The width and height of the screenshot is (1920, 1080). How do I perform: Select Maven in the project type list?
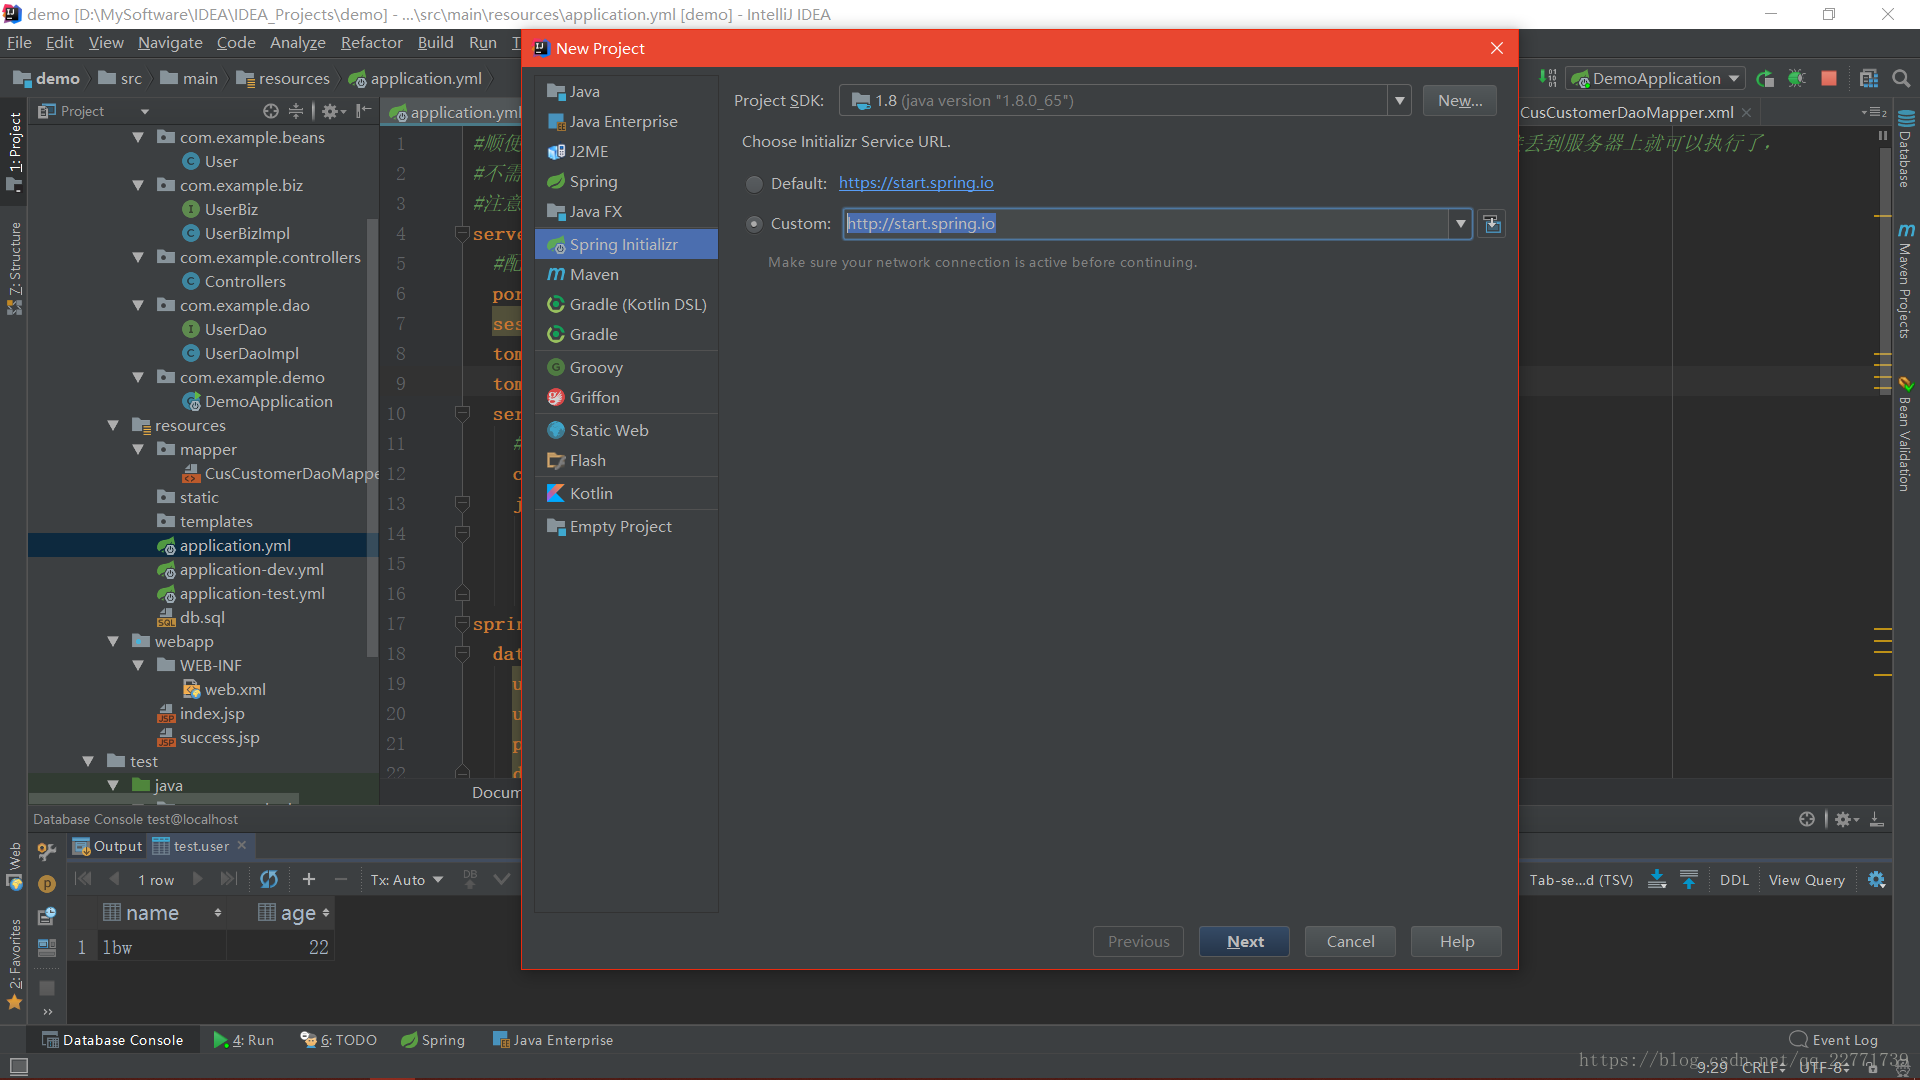(x=627, y=274)
